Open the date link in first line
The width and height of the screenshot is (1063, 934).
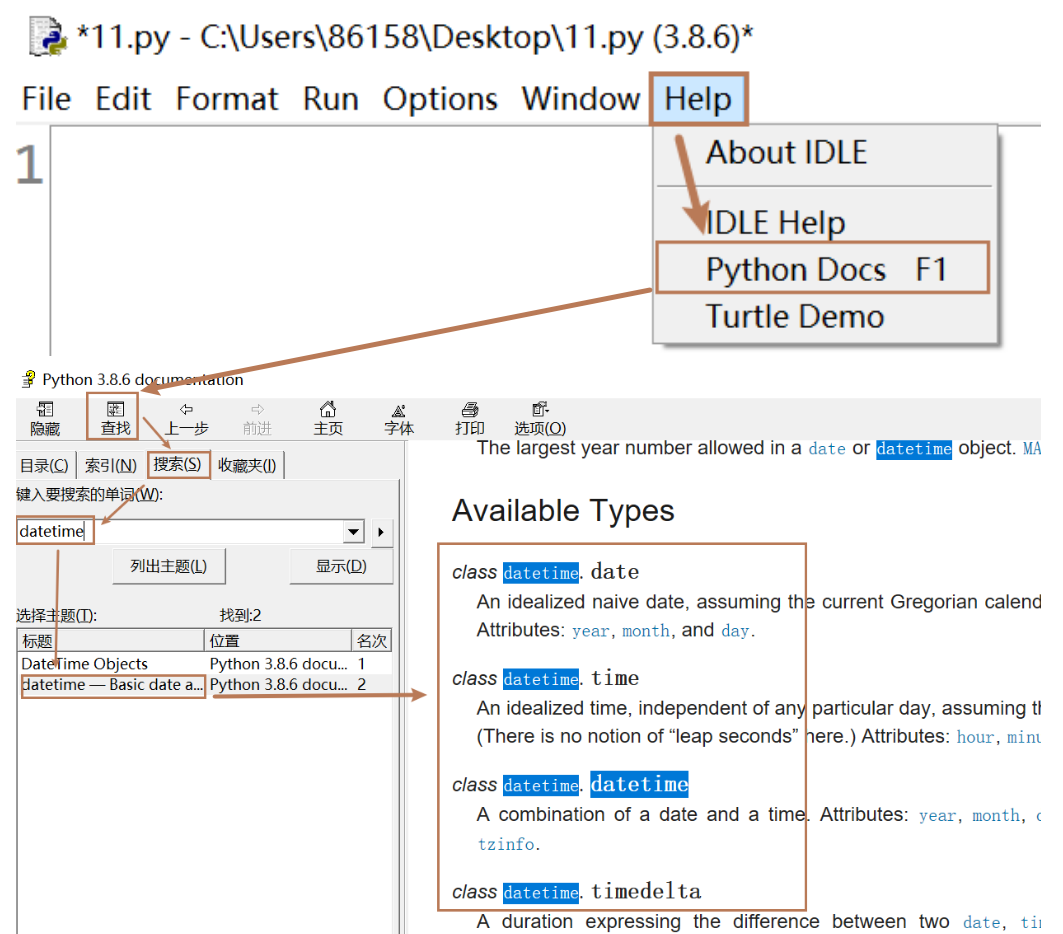click(827, 449)
